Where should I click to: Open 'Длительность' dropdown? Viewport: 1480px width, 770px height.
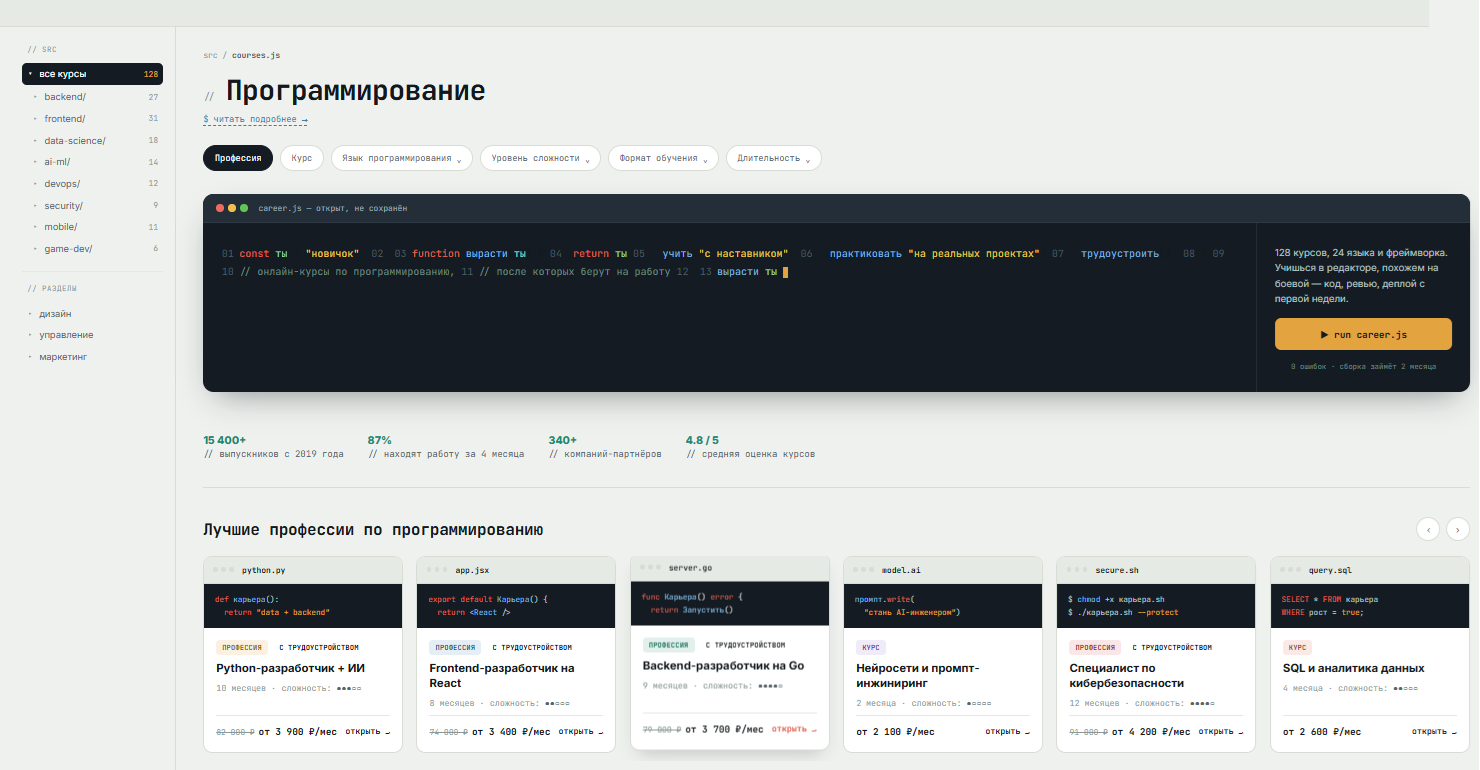click(774, 158)
